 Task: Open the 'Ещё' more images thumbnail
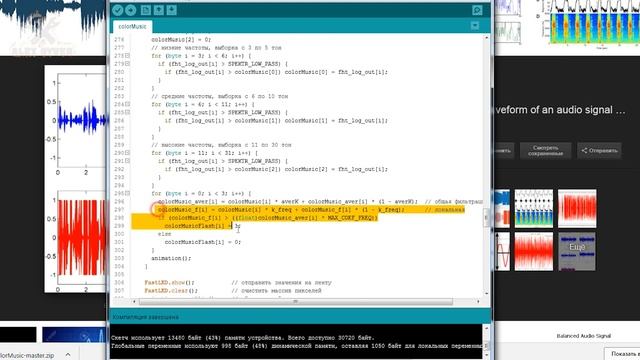[x=577, y=251]
